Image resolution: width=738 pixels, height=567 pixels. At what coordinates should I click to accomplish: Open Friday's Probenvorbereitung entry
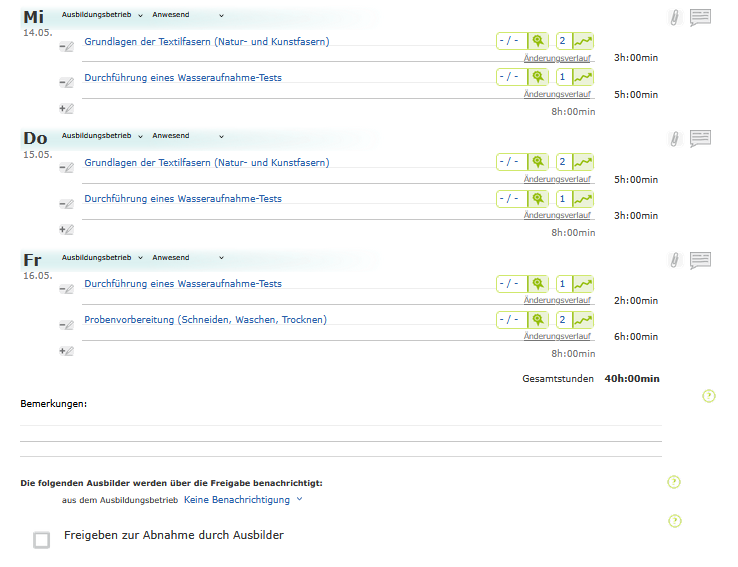pos(205,319)
